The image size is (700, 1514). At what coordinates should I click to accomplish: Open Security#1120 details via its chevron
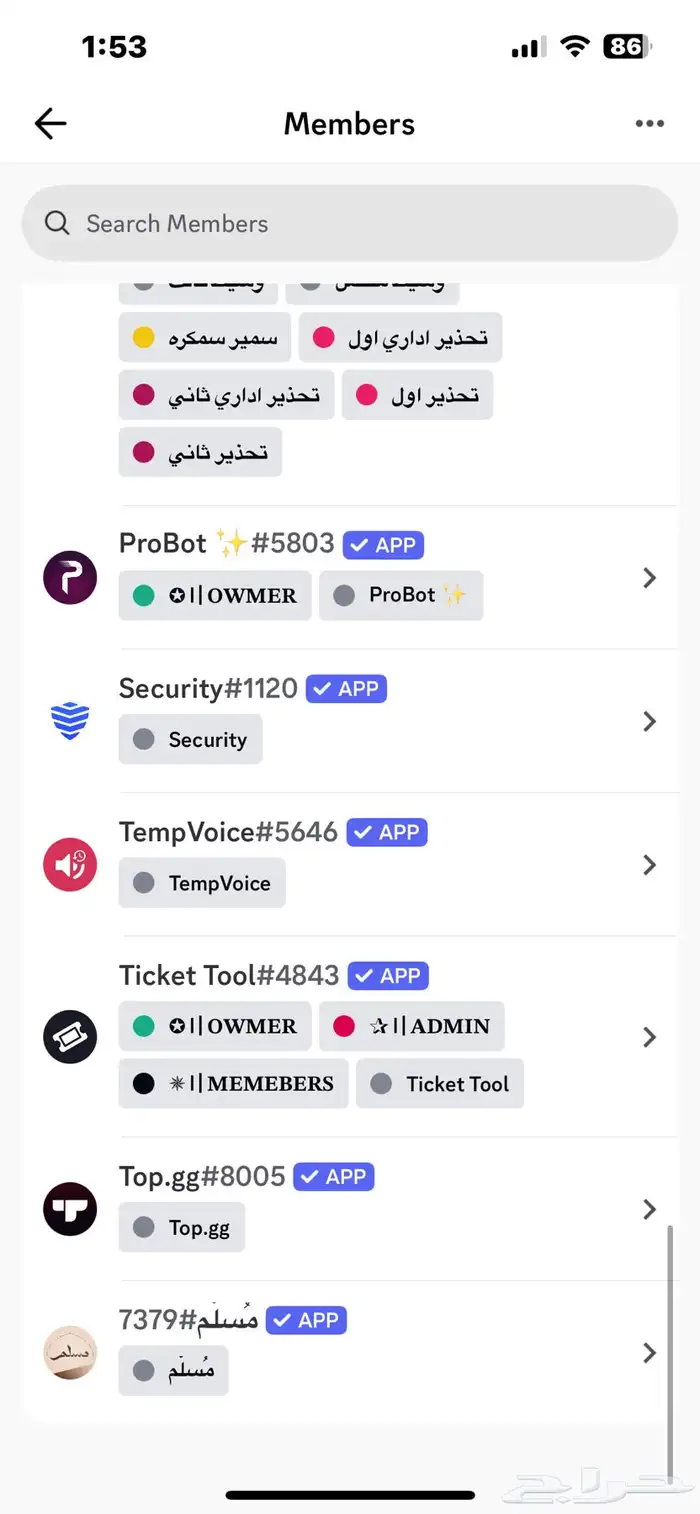coord(649,722)
